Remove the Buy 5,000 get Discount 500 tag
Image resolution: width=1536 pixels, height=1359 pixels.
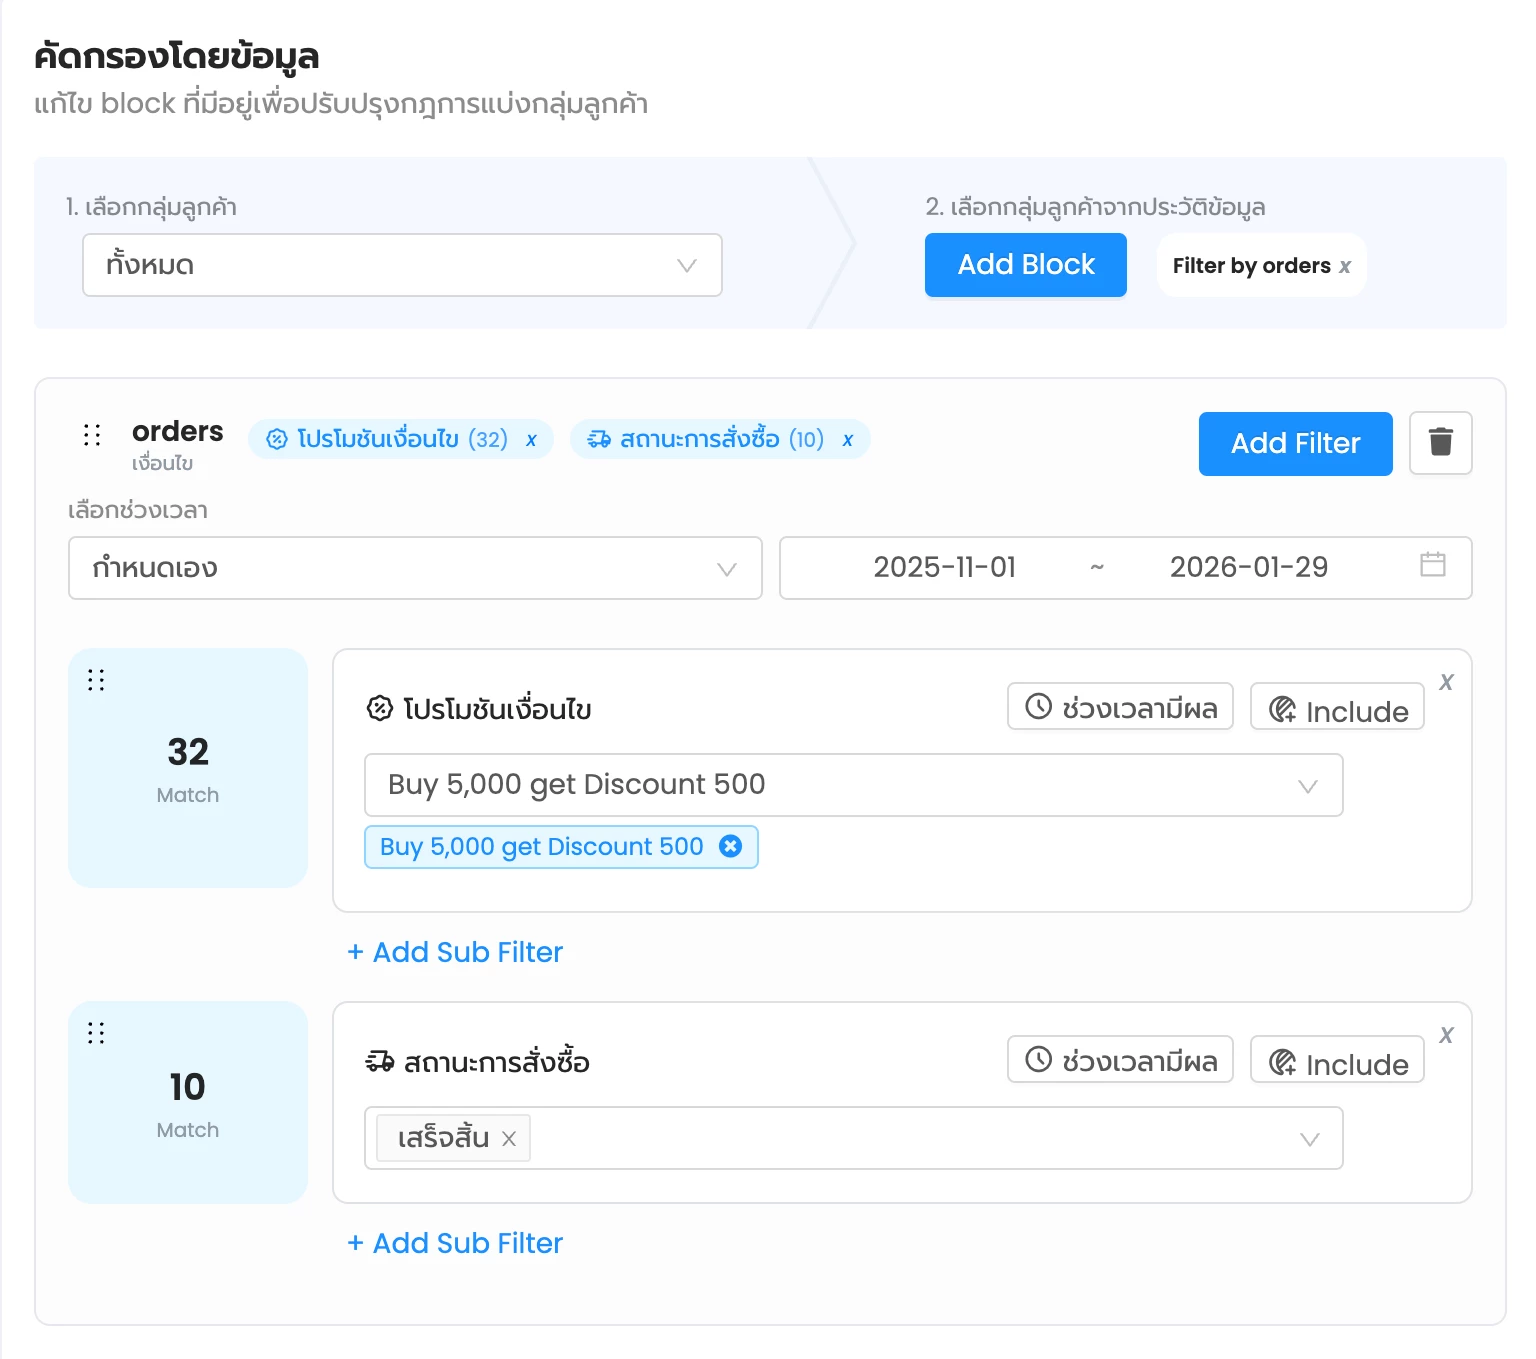731,847
